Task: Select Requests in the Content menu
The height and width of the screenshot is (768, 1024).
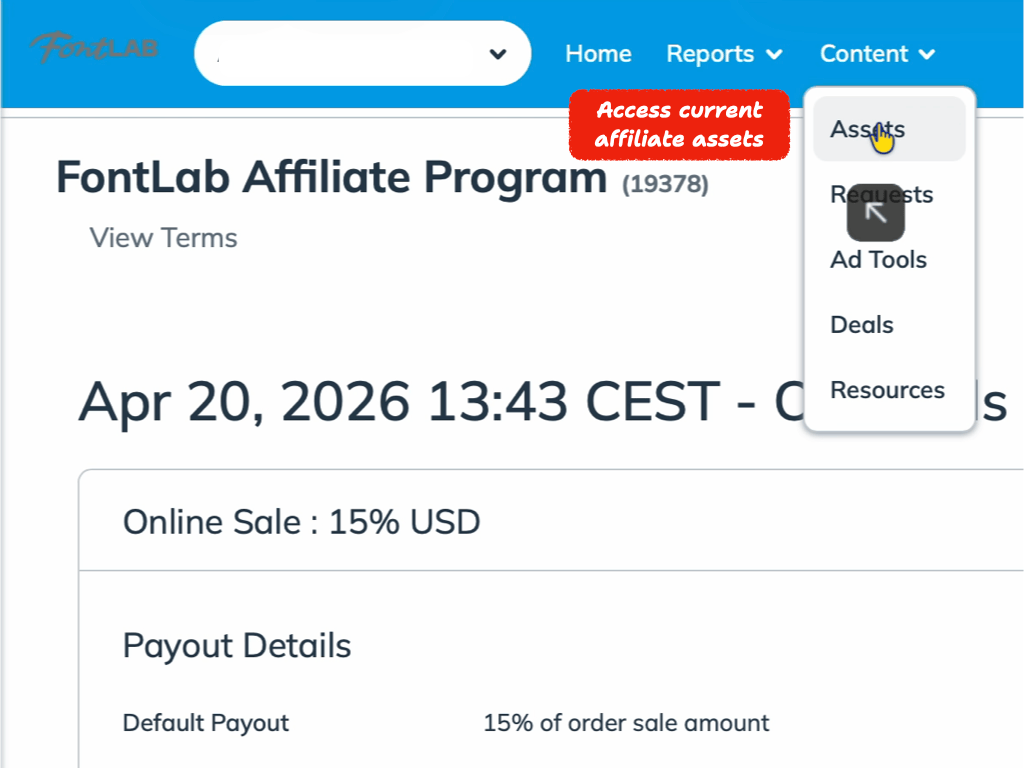Action: tap(881, 194)
